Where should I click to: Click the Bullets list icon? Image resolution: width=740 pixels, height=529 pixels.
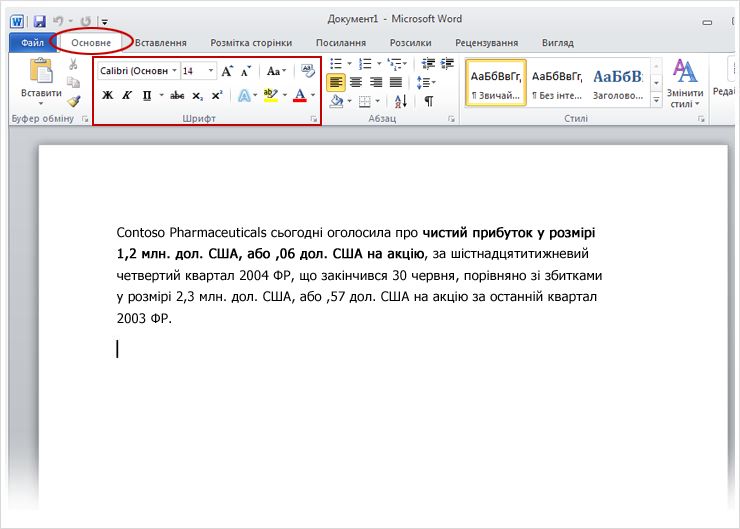pyautogui.click(x=336, y=64)
